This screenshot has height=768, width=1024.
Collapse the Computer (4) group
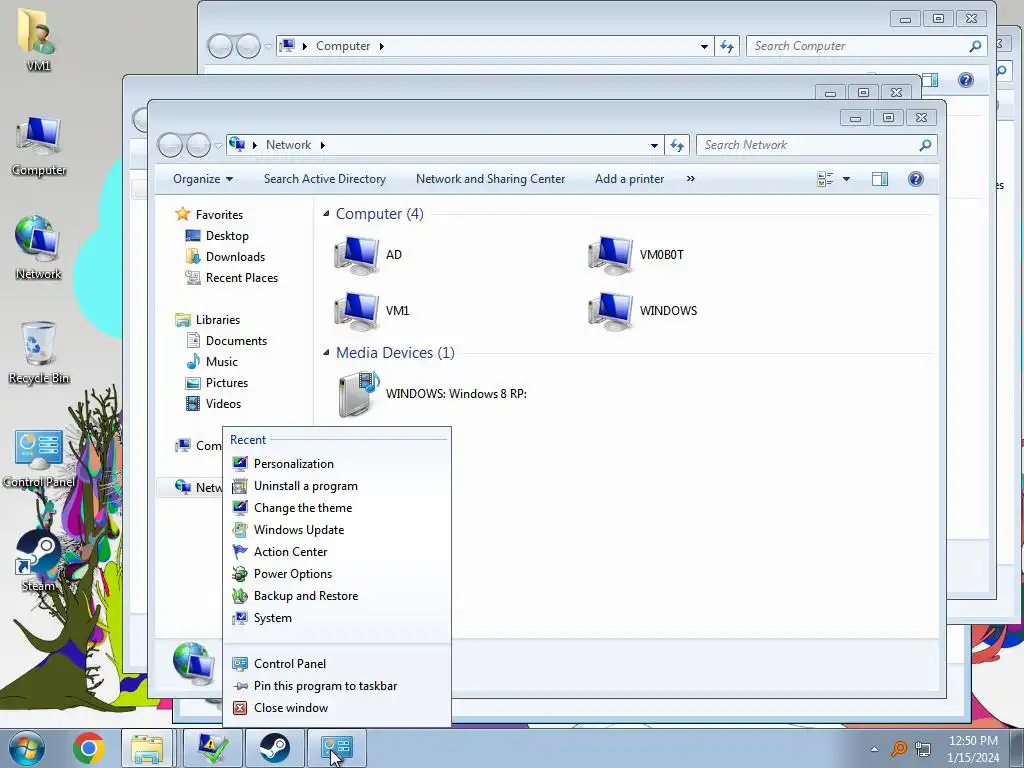click(326, 214)
